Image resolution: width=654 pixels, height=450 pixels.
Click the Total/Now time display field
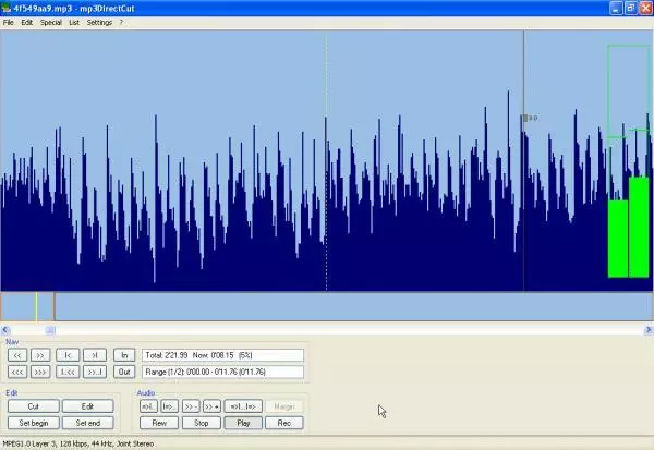[223, 355]
